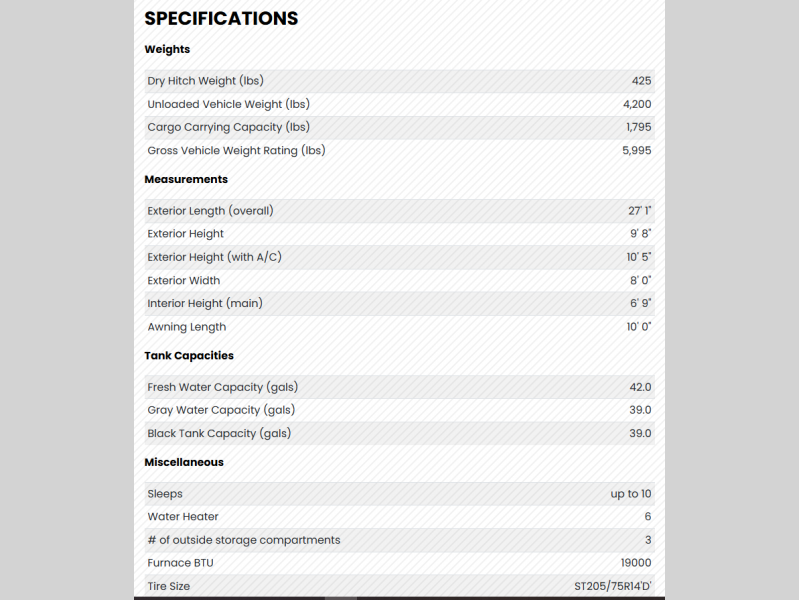This screenshot has height=600, width=799.
Task: Click the Gross Vehicle Weight Rating value 5,995
Action: (x=637, y=150)
